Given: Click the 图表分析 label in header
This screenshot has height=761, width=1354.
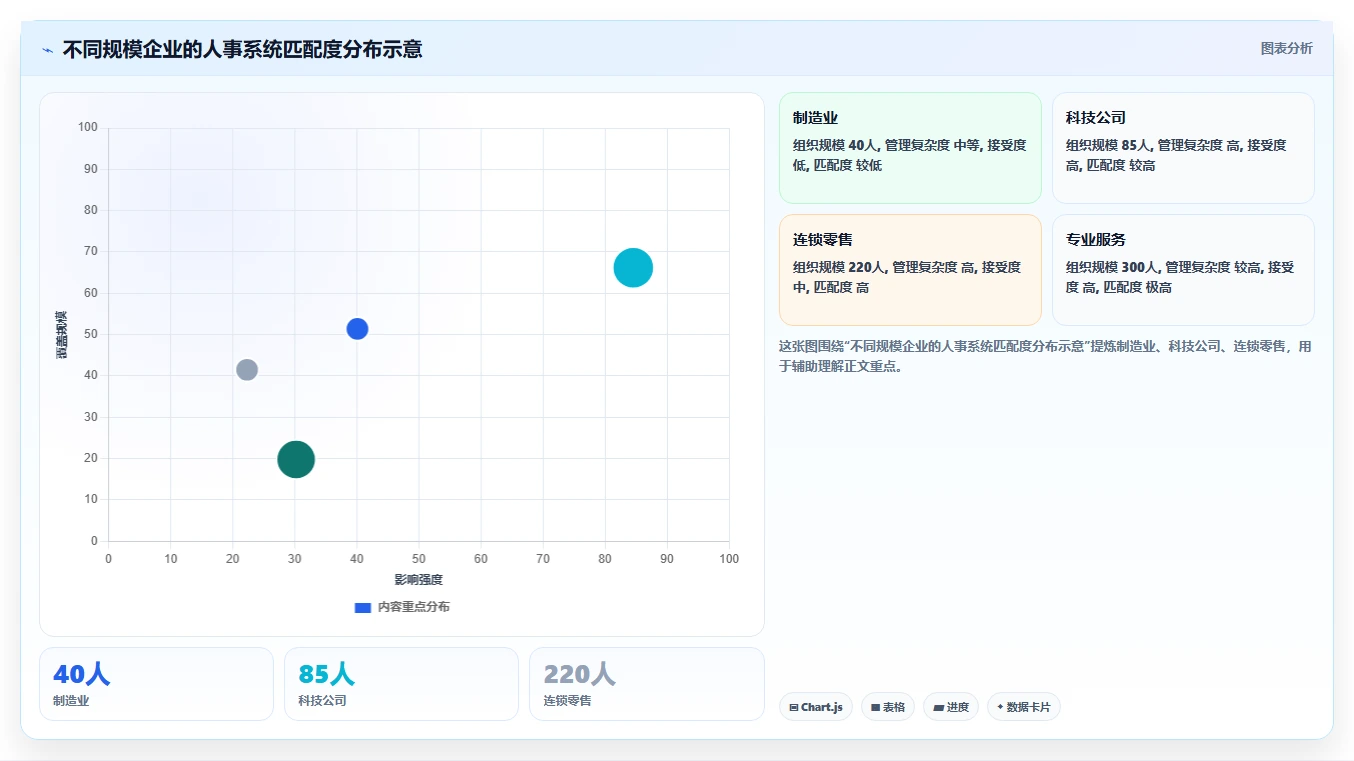Looking at the screenshot, I should click(1286, 48).
